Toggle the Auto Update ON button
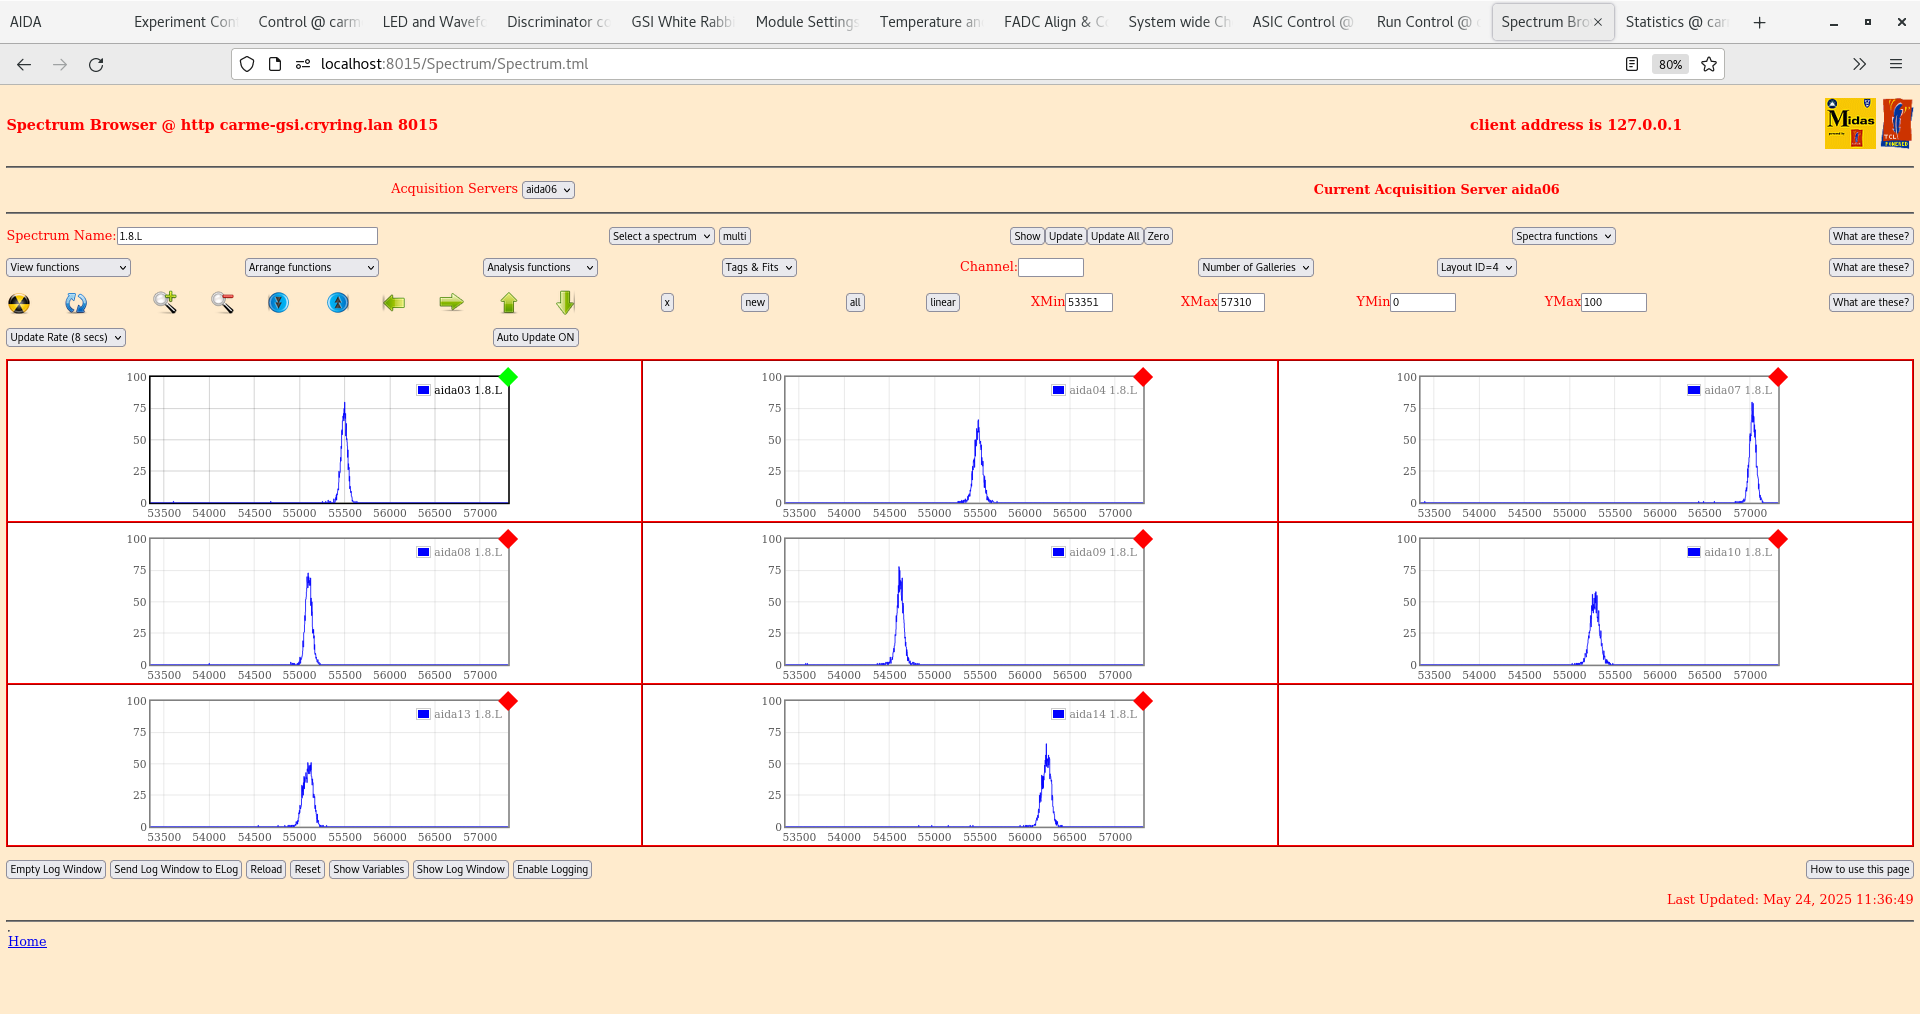The height and width of the screenshot is (1014, 1920). point(535,338)
